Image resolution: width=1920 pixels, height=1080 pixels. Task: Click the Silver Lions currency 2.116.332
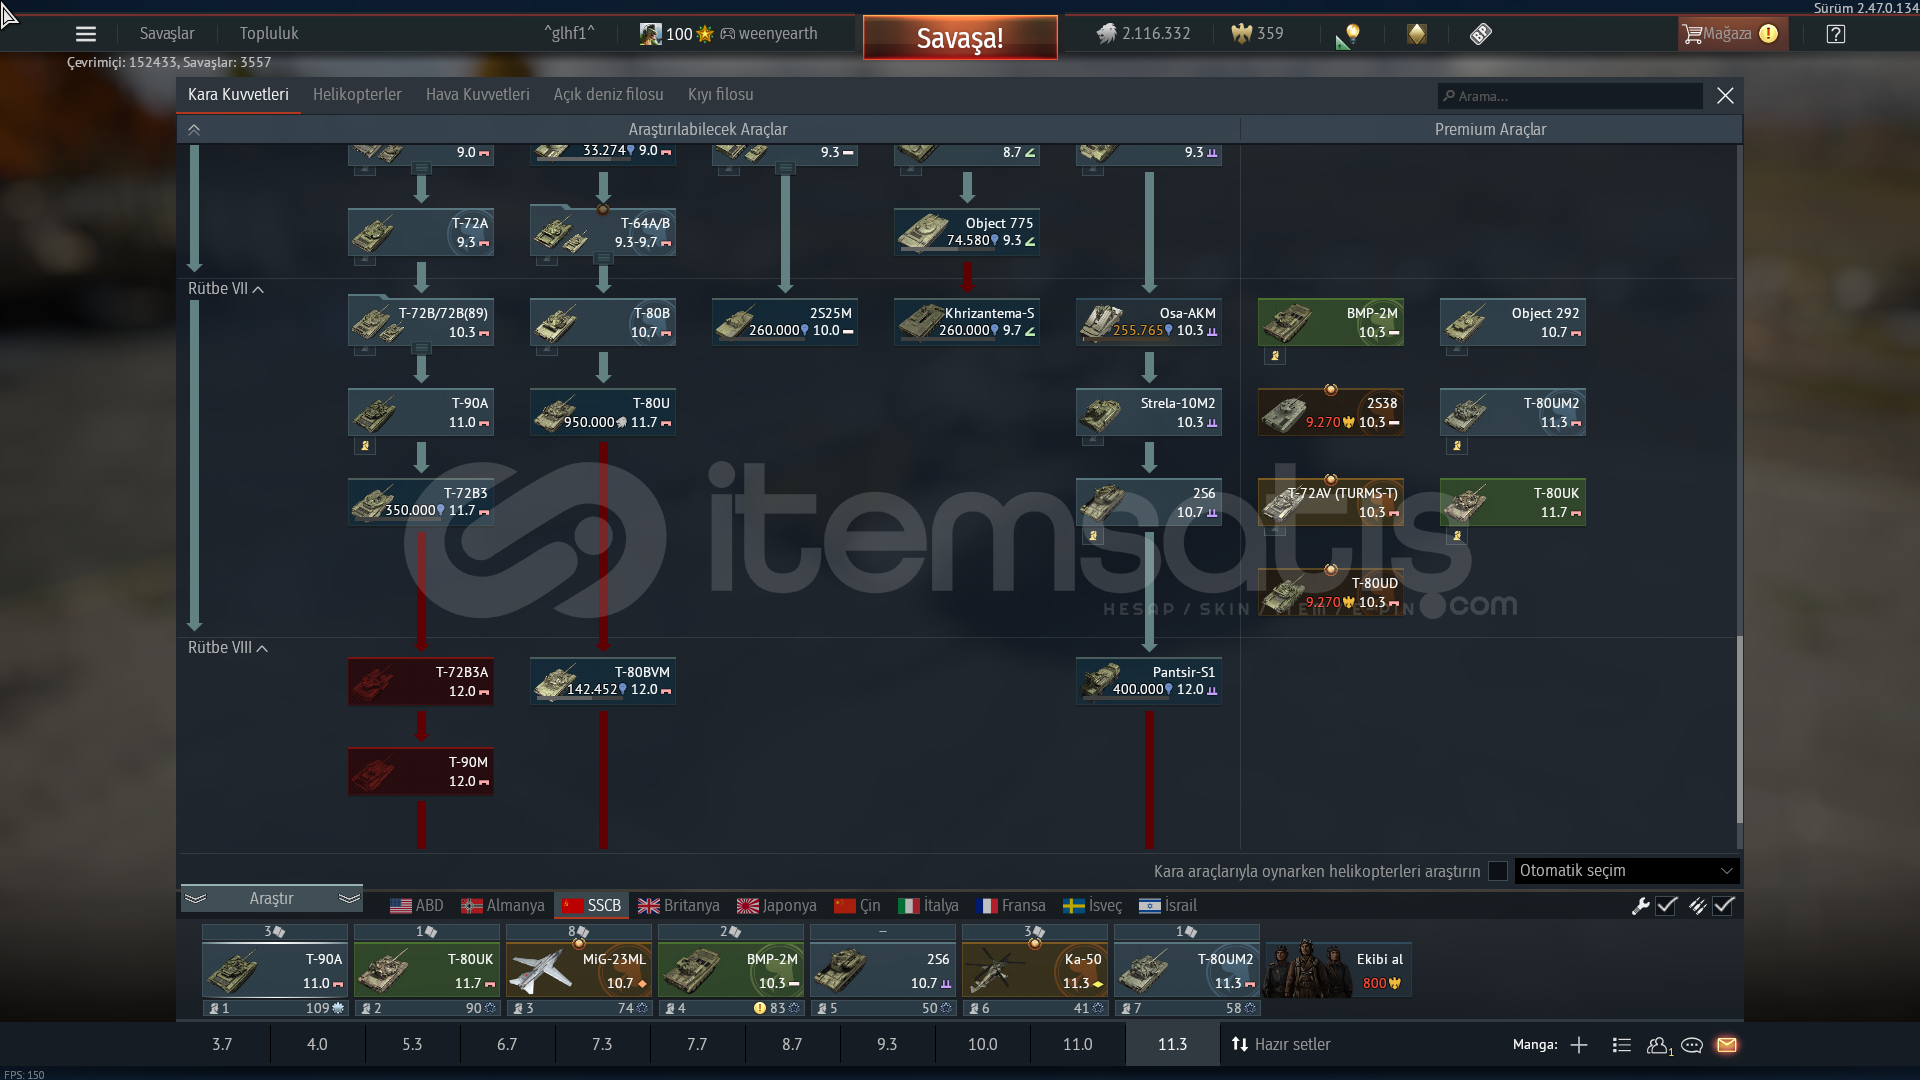[1143, 34]
